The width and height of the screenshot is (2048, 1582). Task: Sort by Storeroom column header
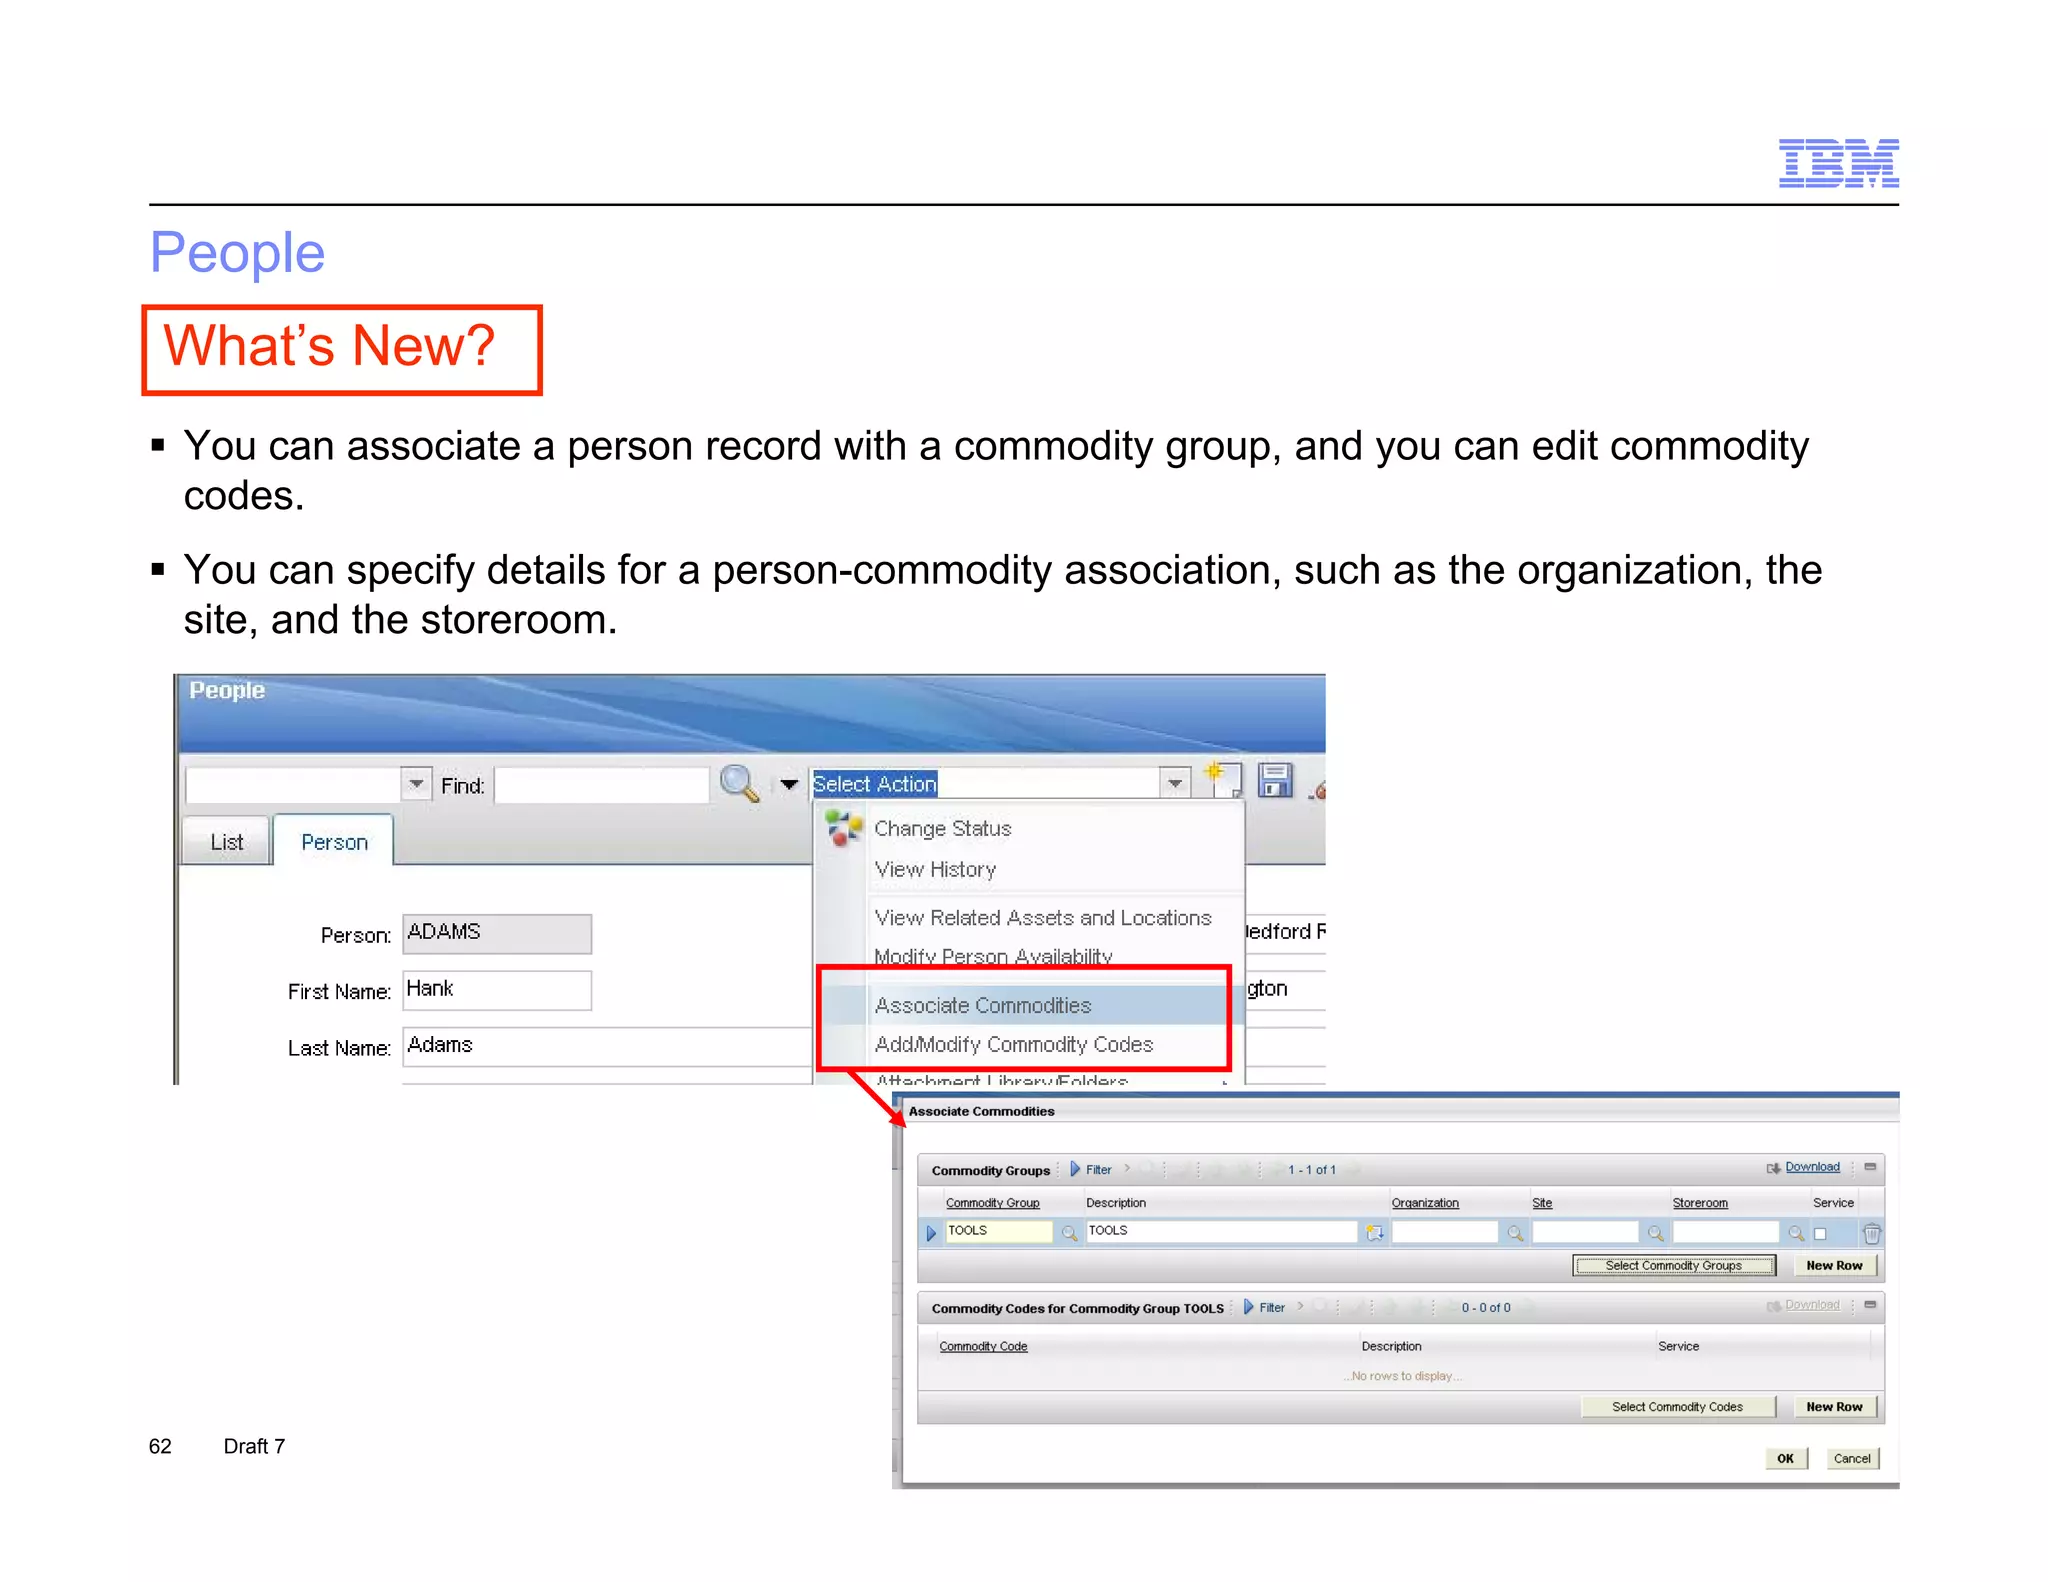(1700, 1203)
